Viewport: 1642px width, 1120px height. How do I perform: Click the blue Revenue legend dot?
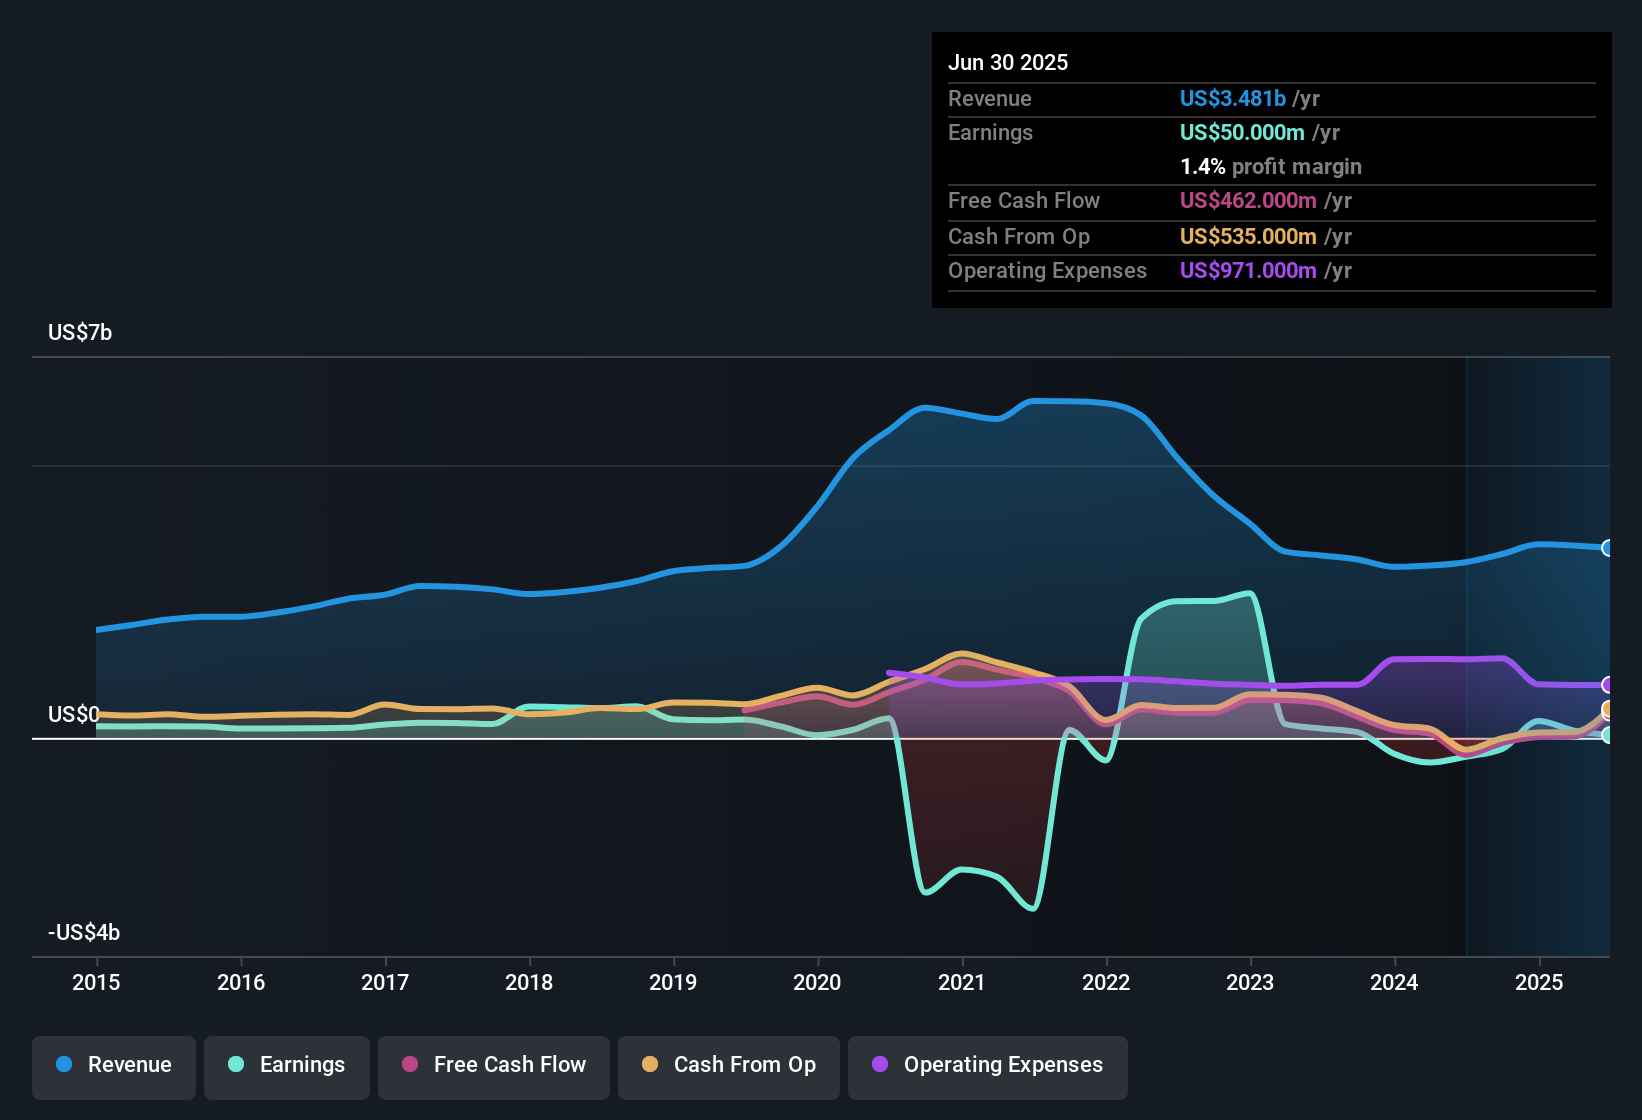click(64, 1064)
